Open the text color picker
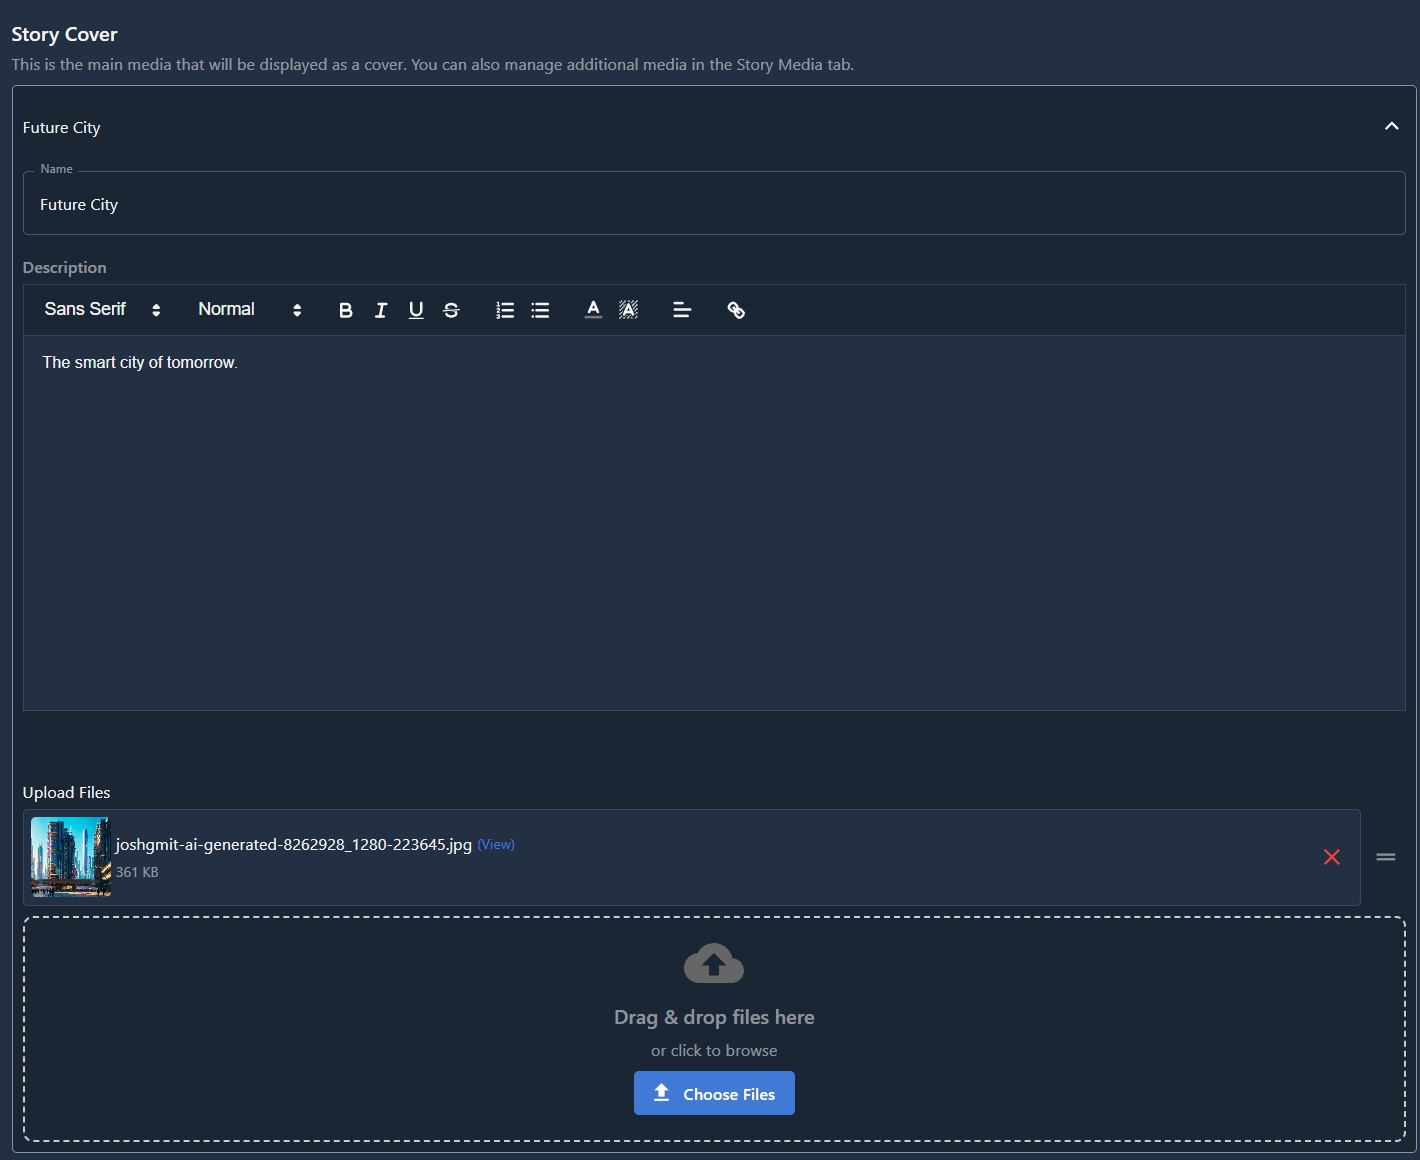The image size is (1420, 1160). click(x=593, y=310)
